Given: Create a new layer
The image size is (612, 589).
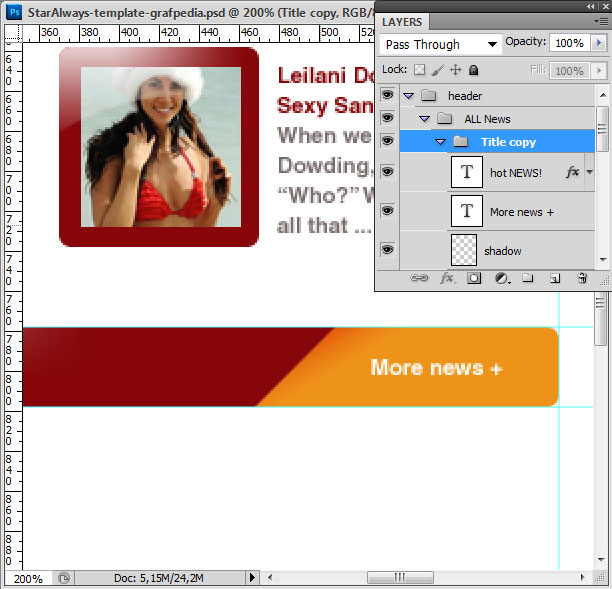Looking at the screenshot, I should click(x=555, y=278).
